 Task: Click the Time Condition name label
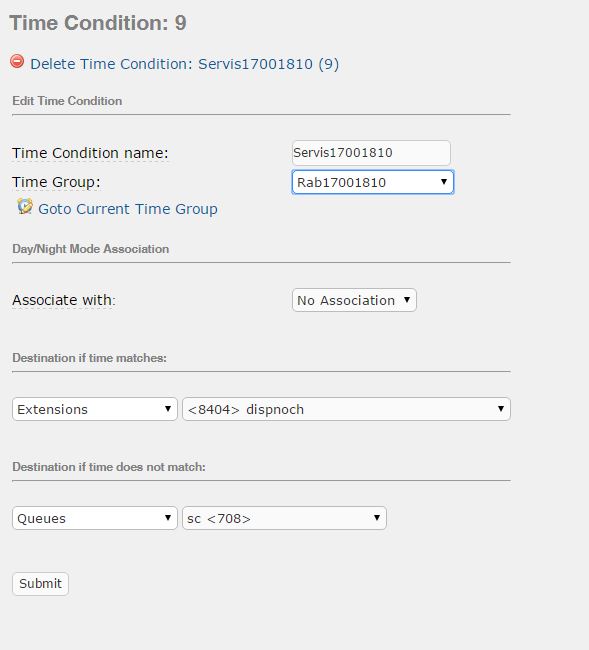(x=90, y=153)
